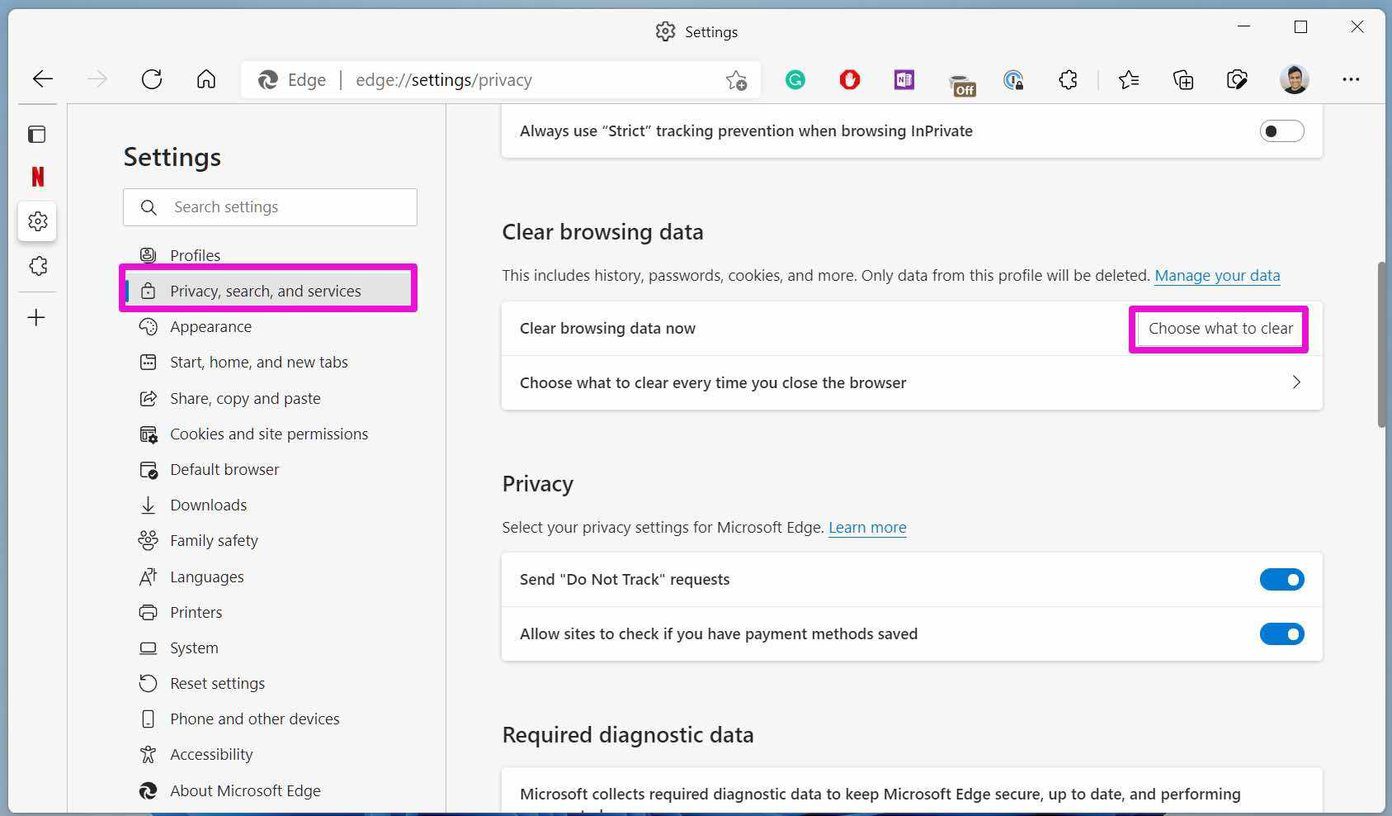Open the Grammarly extension icon
This screenshot has height=816, width=1392.
point(795,80)
